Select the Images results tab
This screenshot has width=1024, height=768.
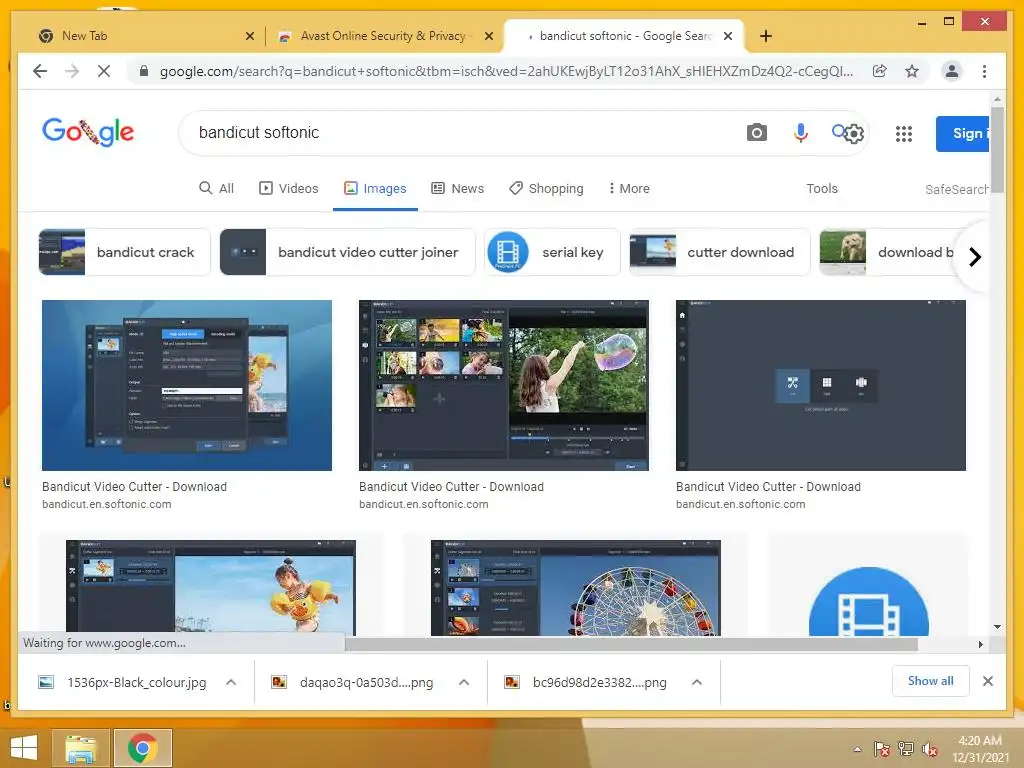[375, 188]
